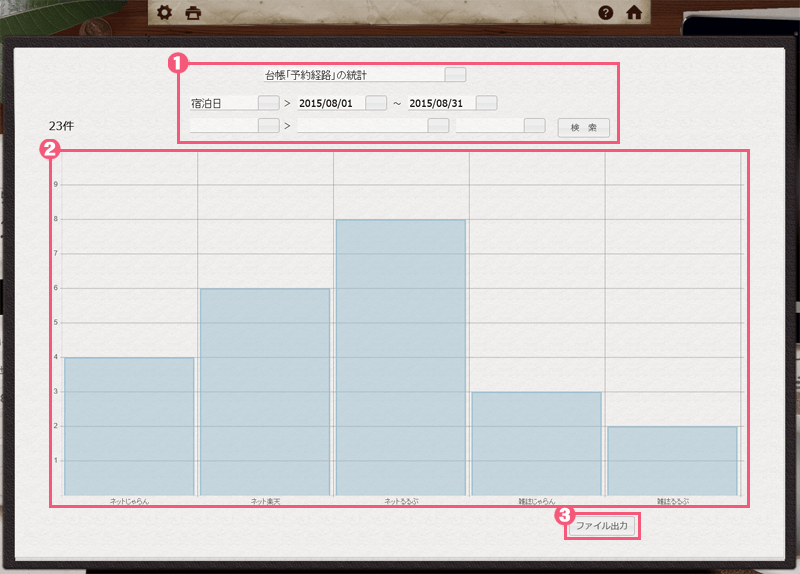Click the tallest ネットるるぶ bar

click(x=401, y=357)
